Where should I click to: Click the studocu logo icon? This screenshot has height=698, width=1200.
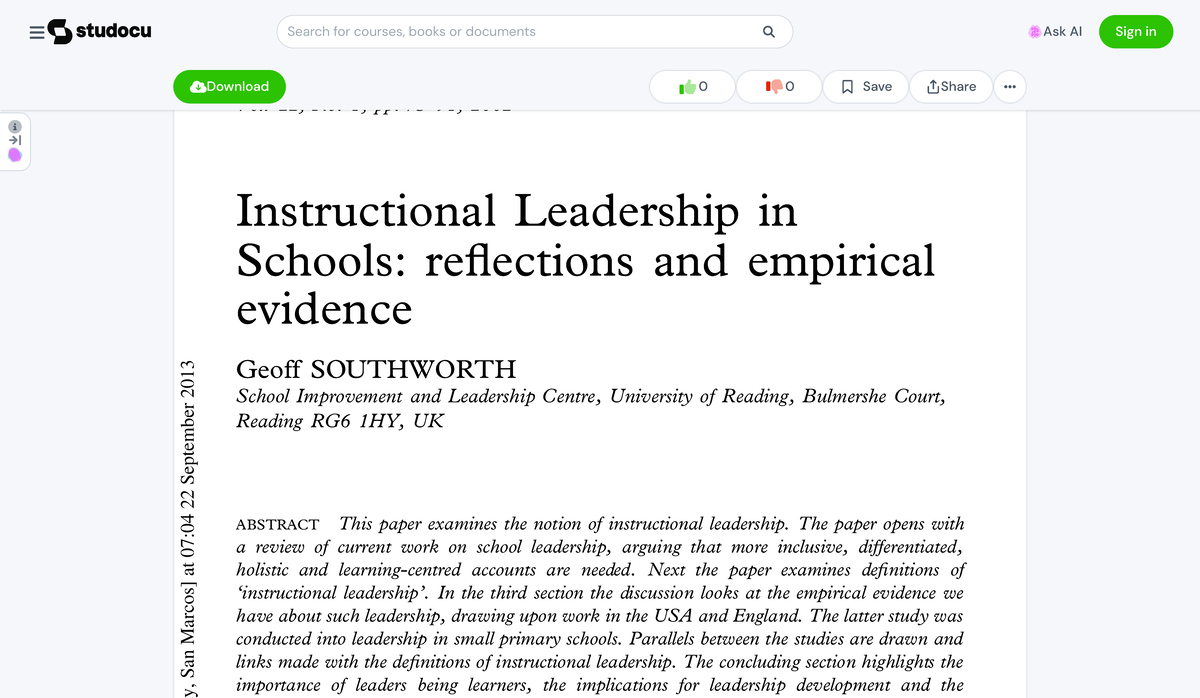coord(62,31)
